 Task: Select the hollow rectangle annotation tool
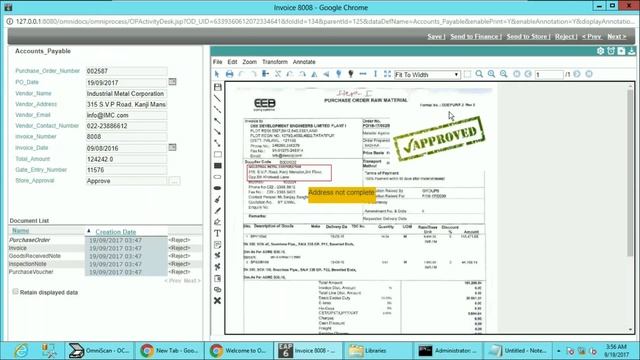[x=218, y=154]
